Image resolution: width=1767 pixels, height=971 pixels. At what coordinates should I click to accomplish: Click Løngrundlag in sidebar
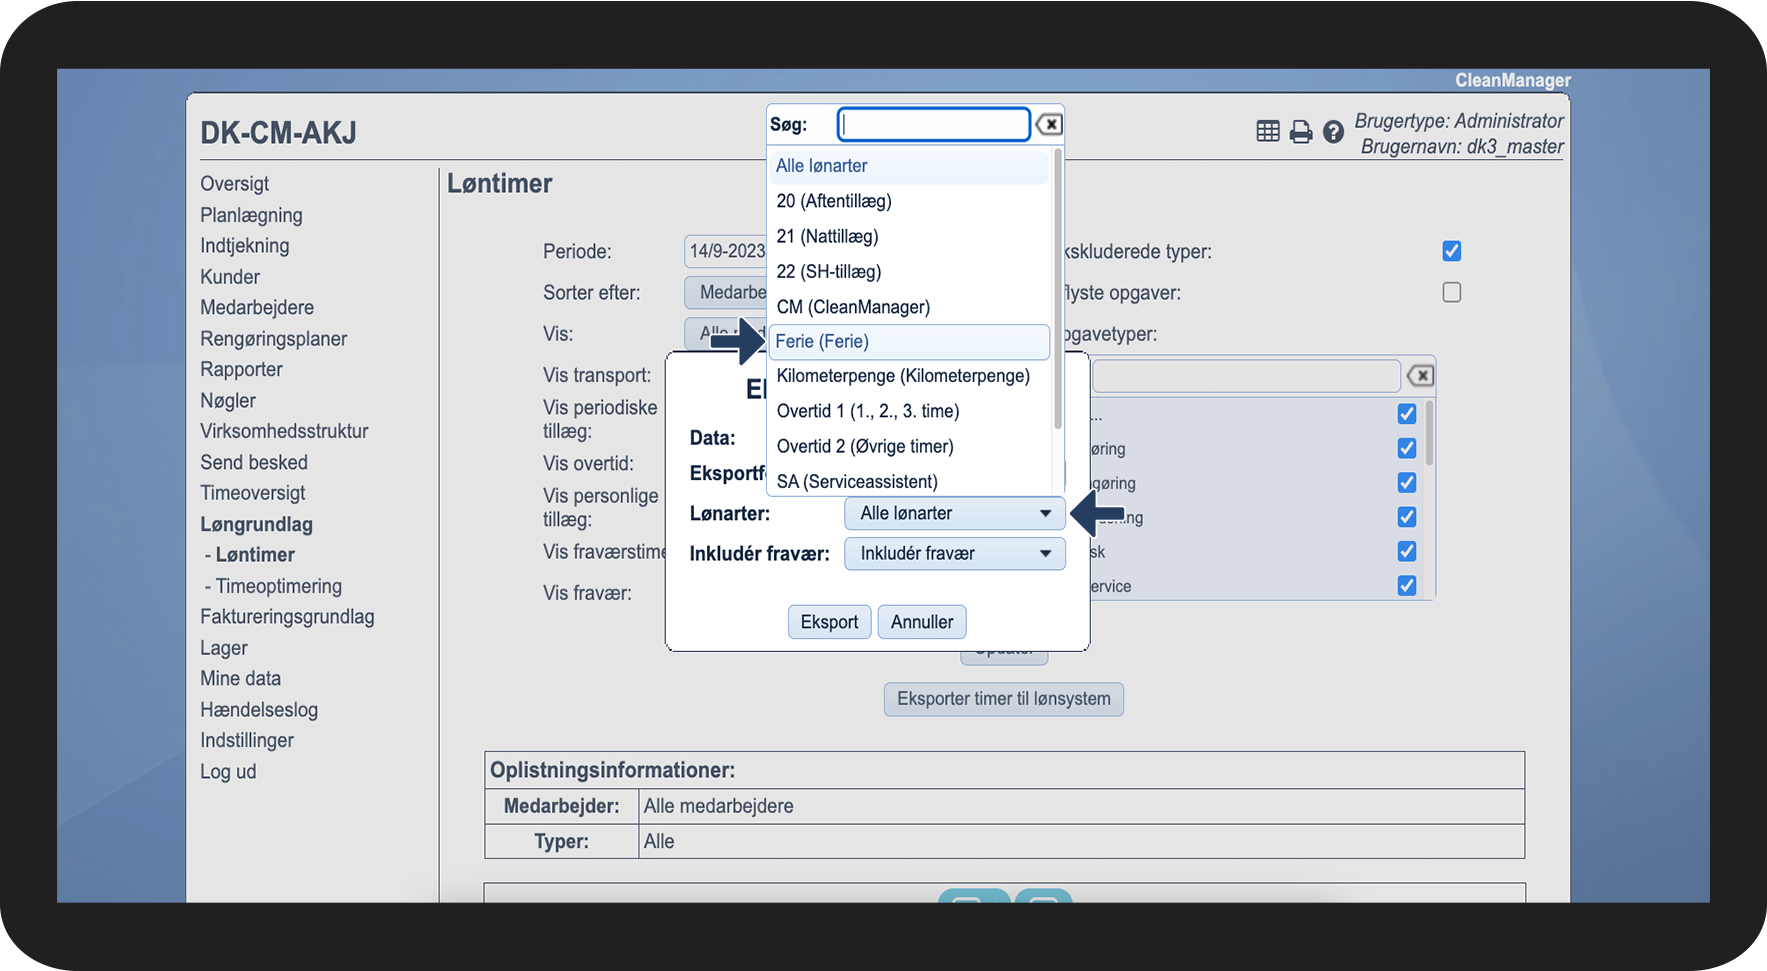(x=256, y=524)
